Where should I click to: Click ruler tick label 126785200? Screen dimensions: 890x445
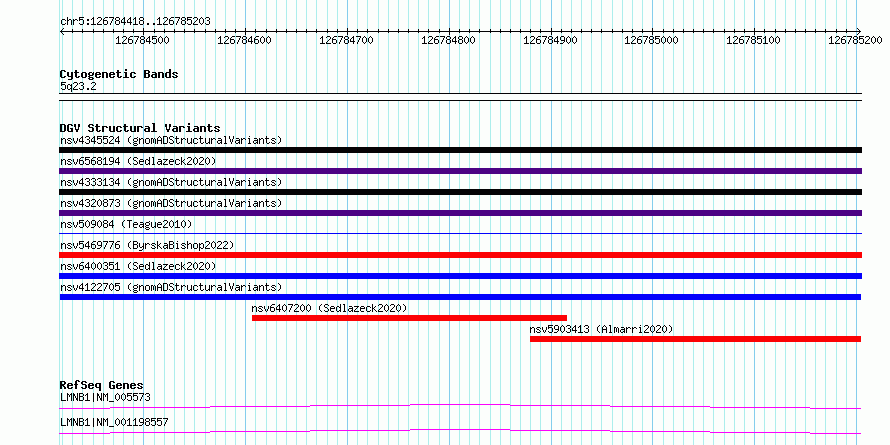coord(855,40)
